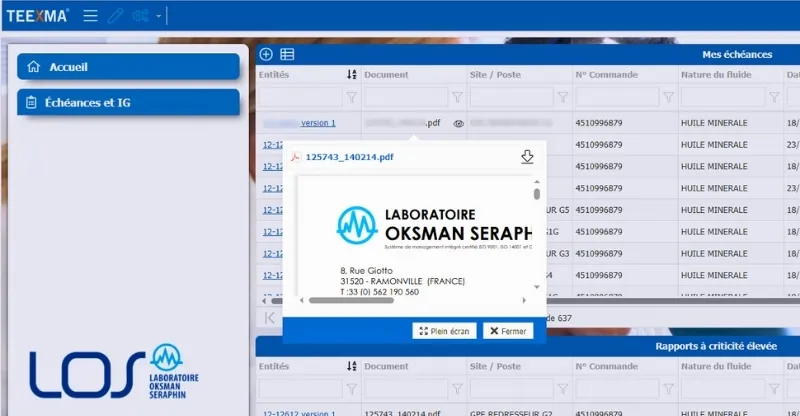This screenshot has width=800, height=416.
Task: Expand the dropdown arrow beside gears icon
Action: (158, 16)
